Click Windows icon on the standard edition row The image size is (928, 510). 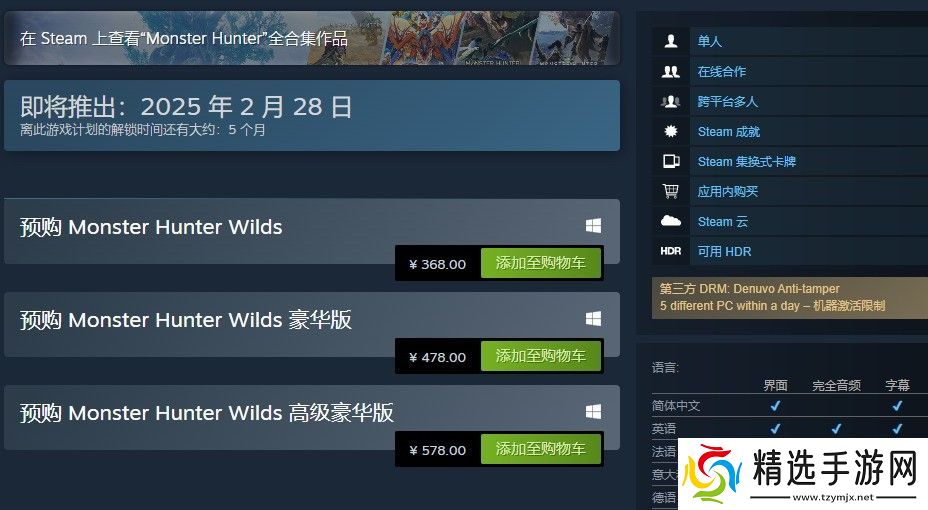(x=593, y=225)
